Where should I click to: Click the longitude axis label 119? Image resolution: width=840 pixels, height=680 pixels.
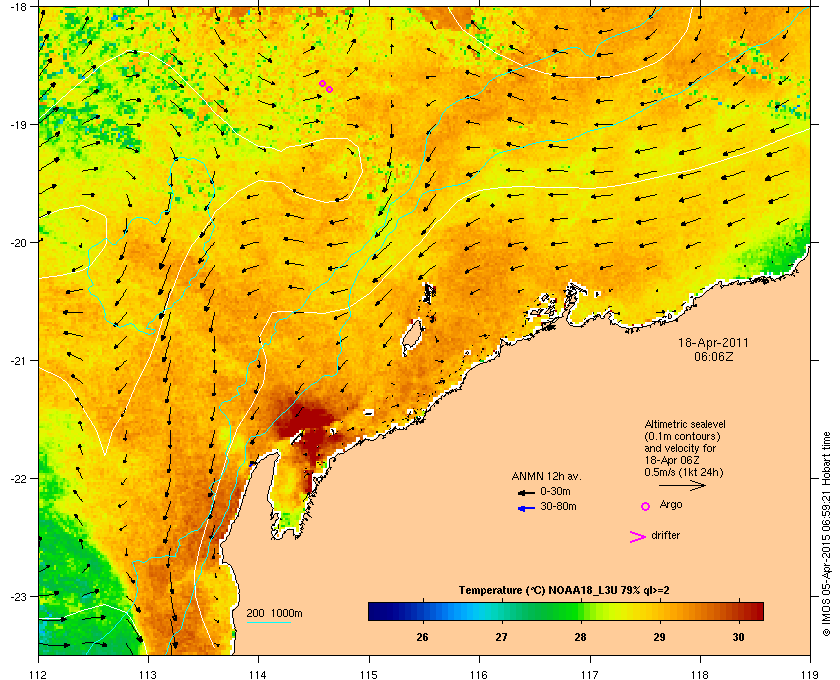(x=810, y=675)
